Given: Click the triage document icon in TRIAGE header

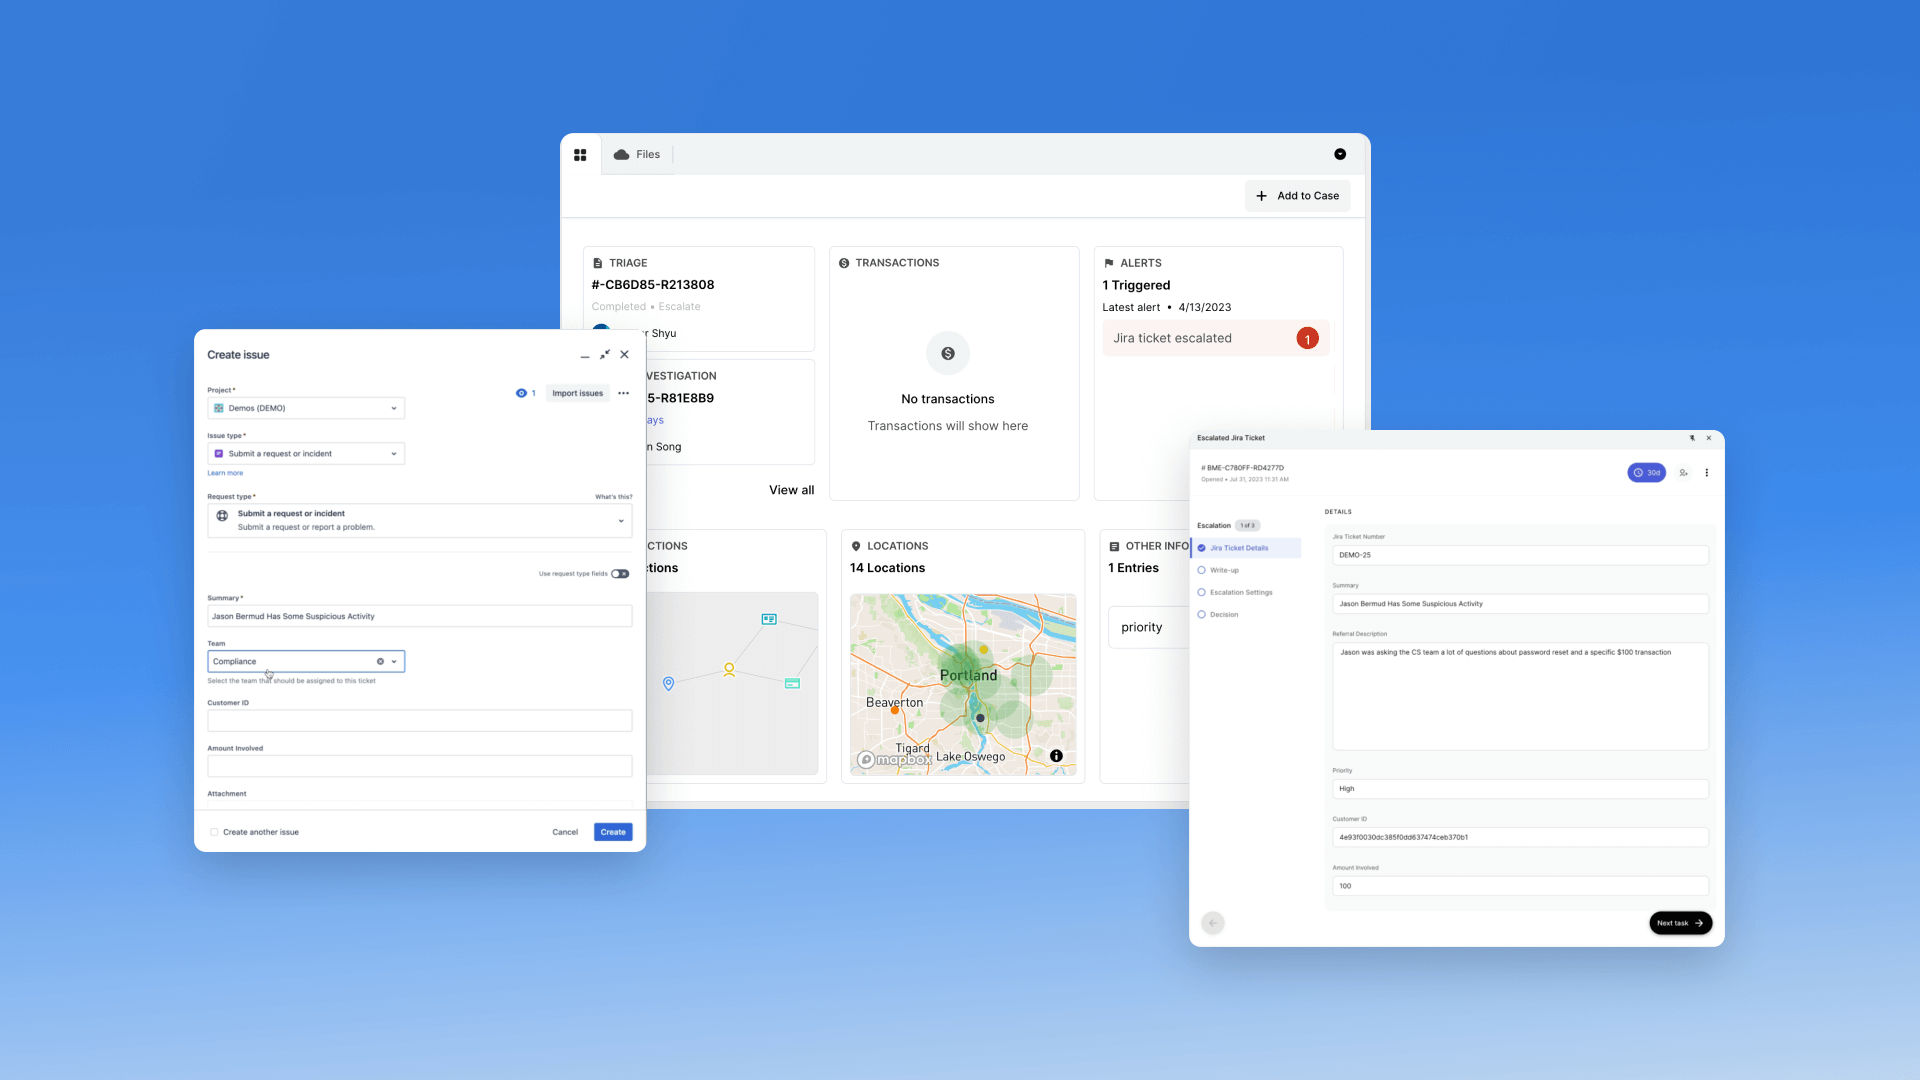Looking at the screenshot, I should click(597, 261).
